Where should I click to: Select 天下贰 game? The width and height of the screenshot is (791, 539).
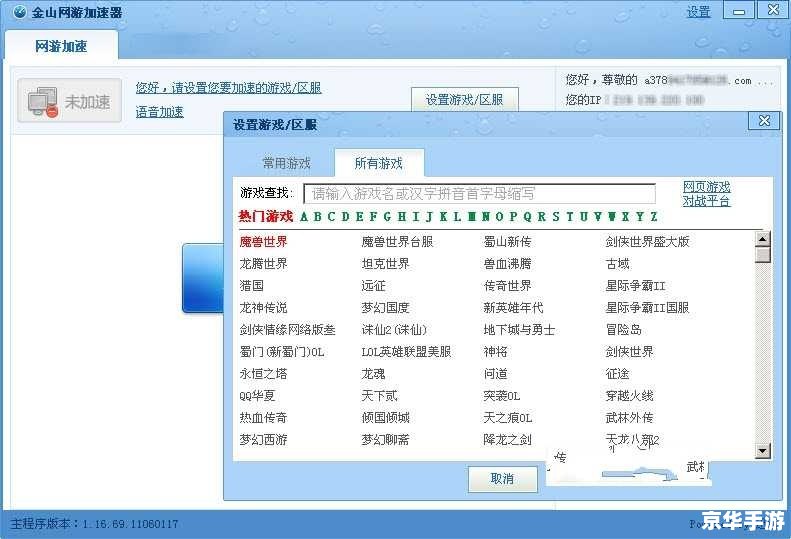click(x=379, y=396)
